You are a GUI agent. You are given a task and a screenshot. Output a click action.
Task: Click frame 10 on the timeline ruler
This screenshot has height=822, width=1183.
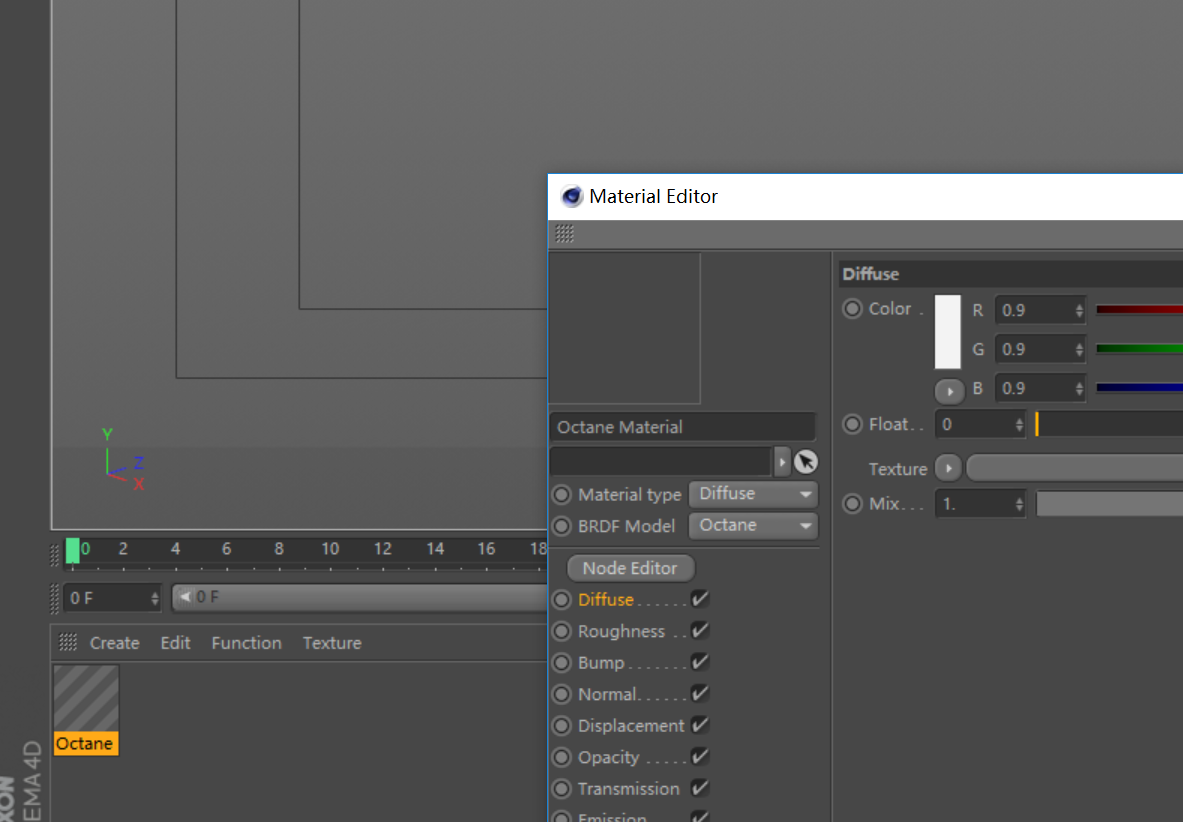pos(330,549)
